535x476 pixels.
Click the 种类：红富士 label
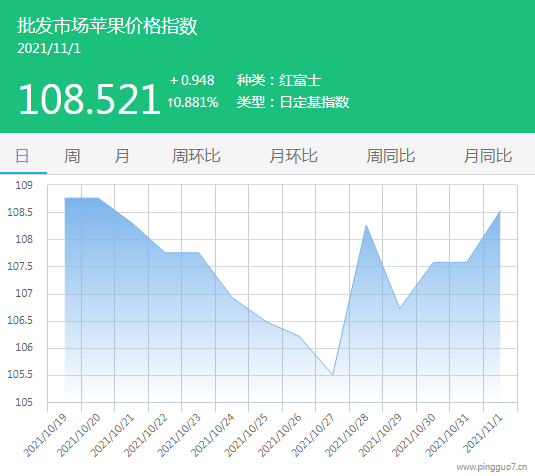click(279, 81)
